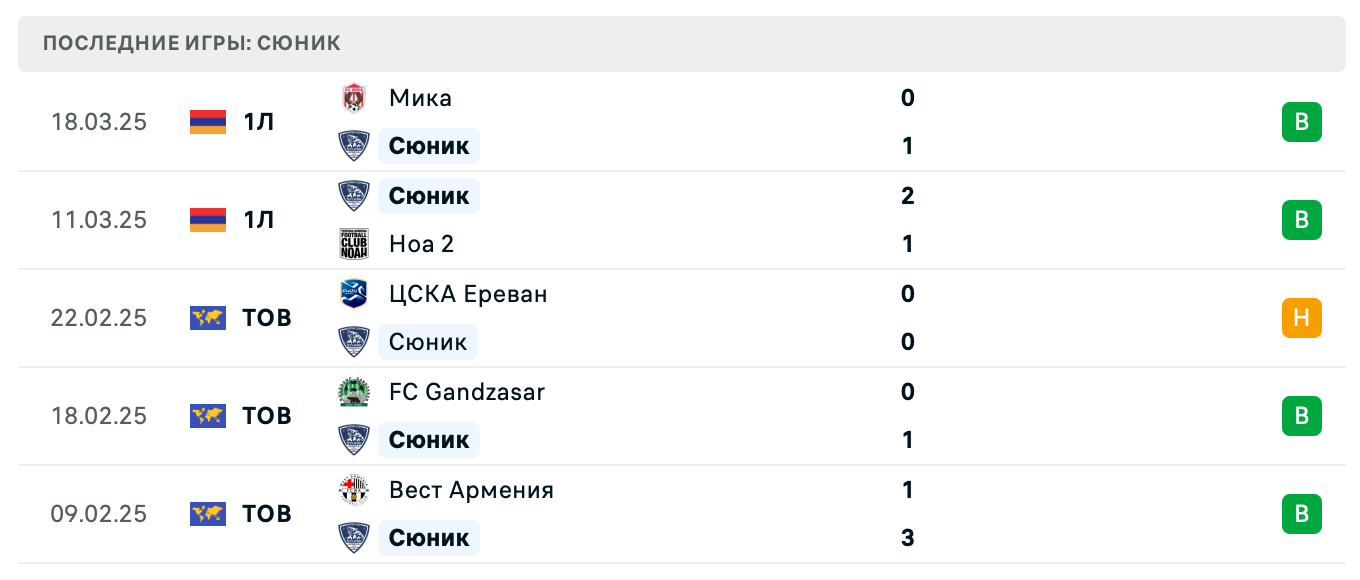Open the CSKA Yerevan team crest
Viewport: 1360px width, 580px height.
coord(353,294)
